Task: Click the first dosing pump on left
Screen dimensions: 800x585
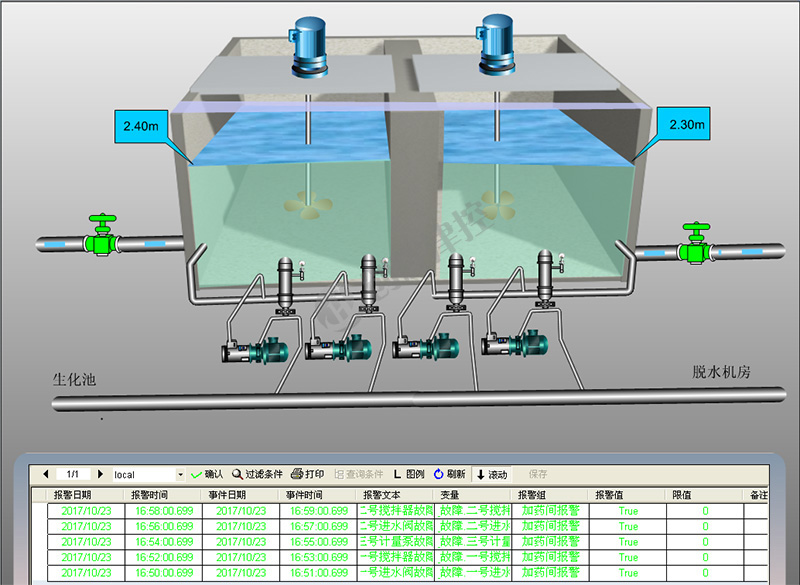Action: click(255, 350)
